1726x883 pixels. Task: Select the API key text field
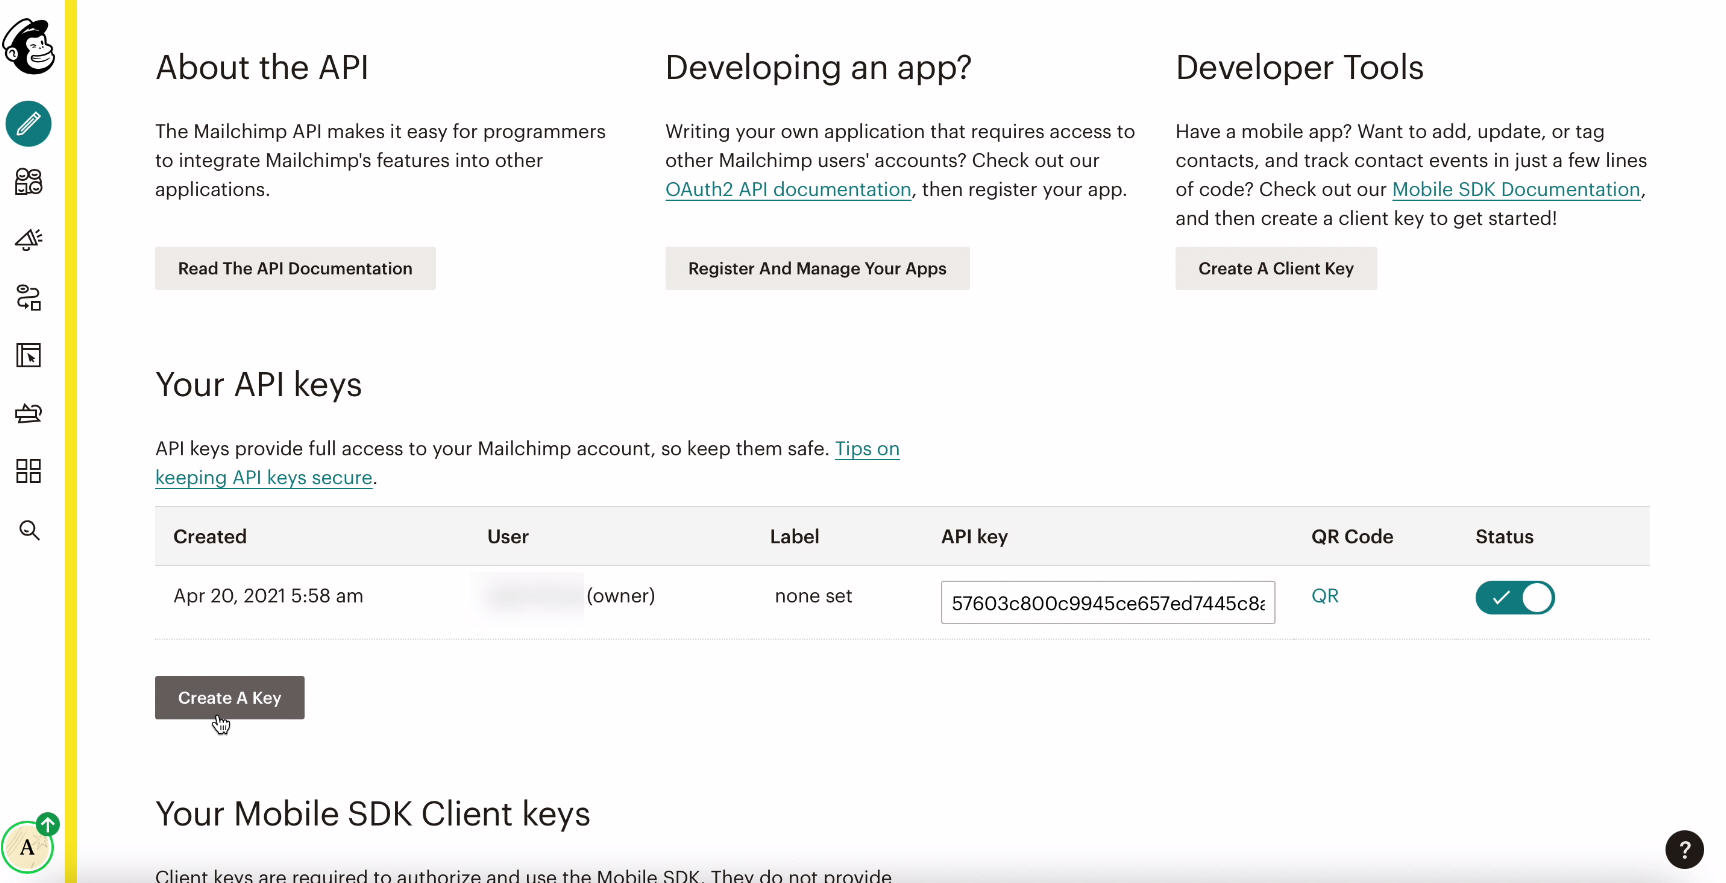pyautogui.click(x=1108, y=602)
